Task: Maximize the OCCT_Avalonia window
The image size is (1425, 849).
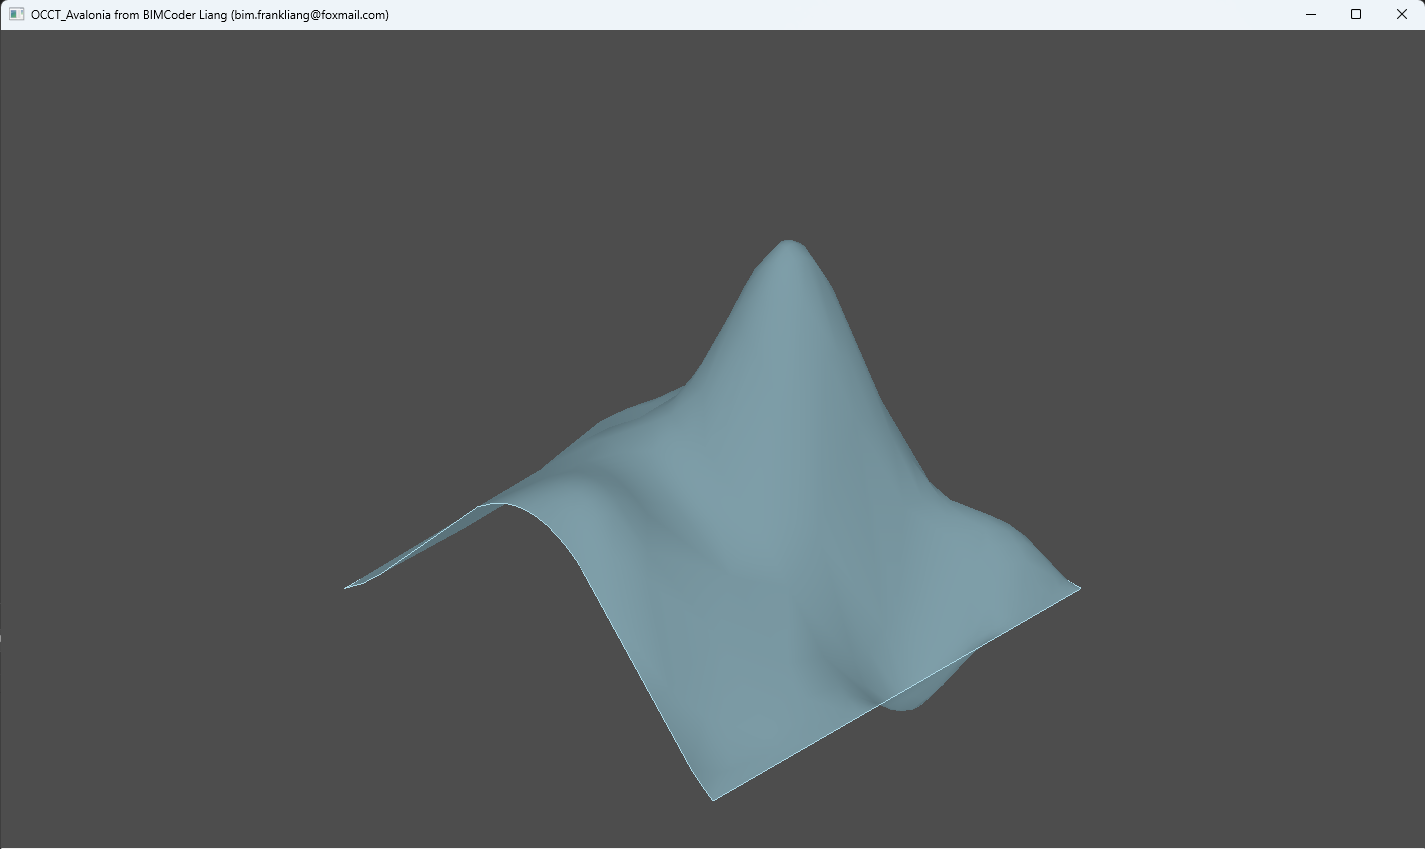Action: [x=1356, y=15]
